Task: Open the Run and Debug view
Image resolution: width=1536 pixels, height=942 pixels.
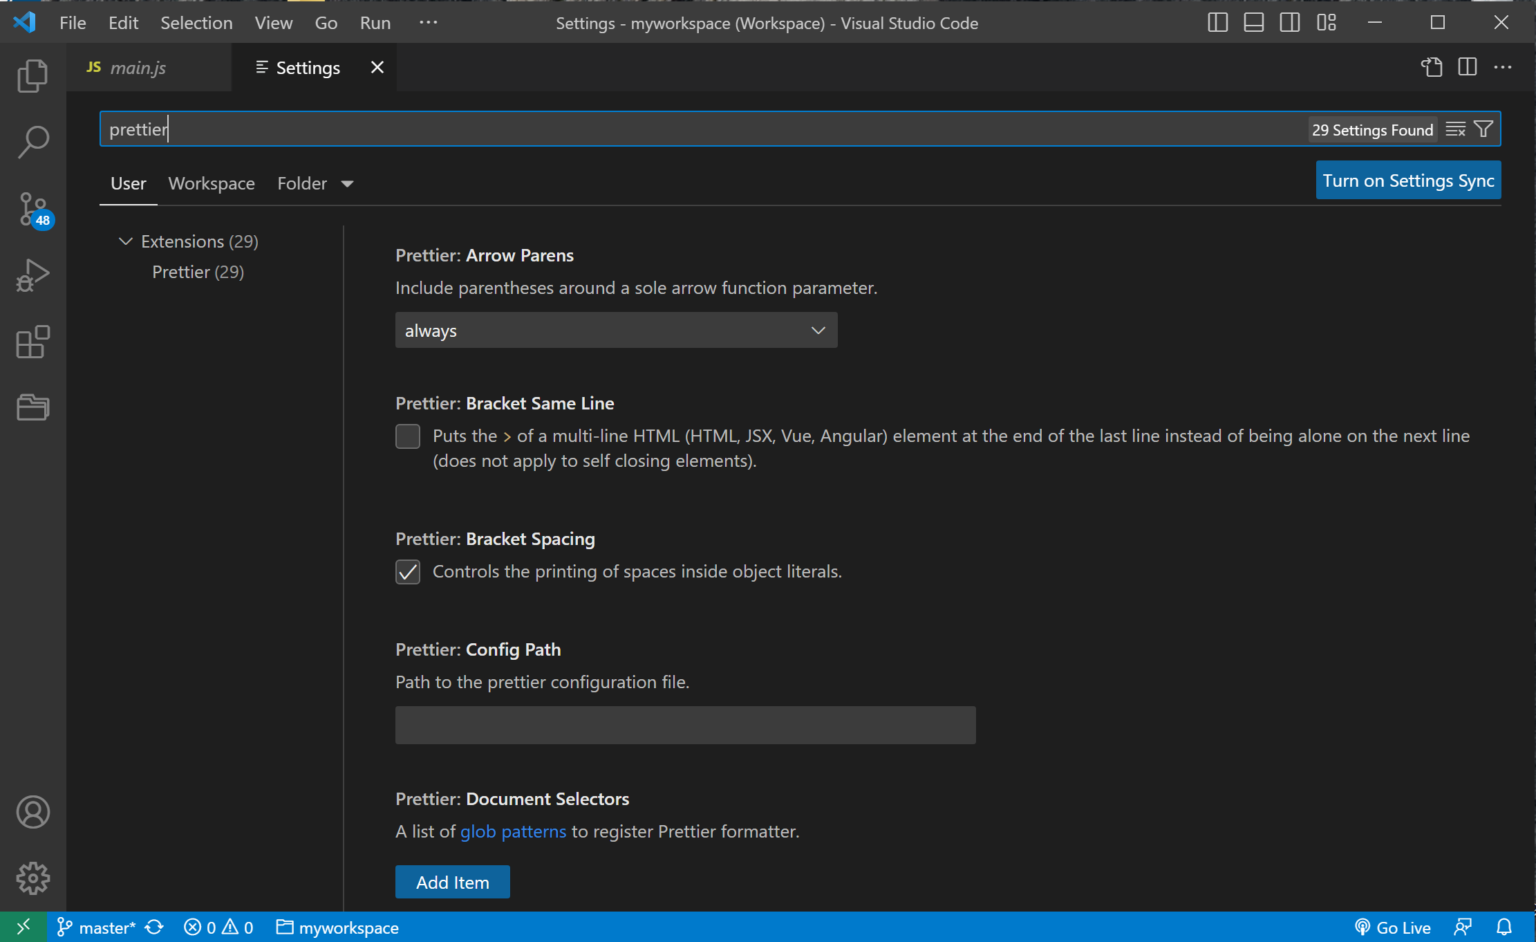Action: (33, 275)
